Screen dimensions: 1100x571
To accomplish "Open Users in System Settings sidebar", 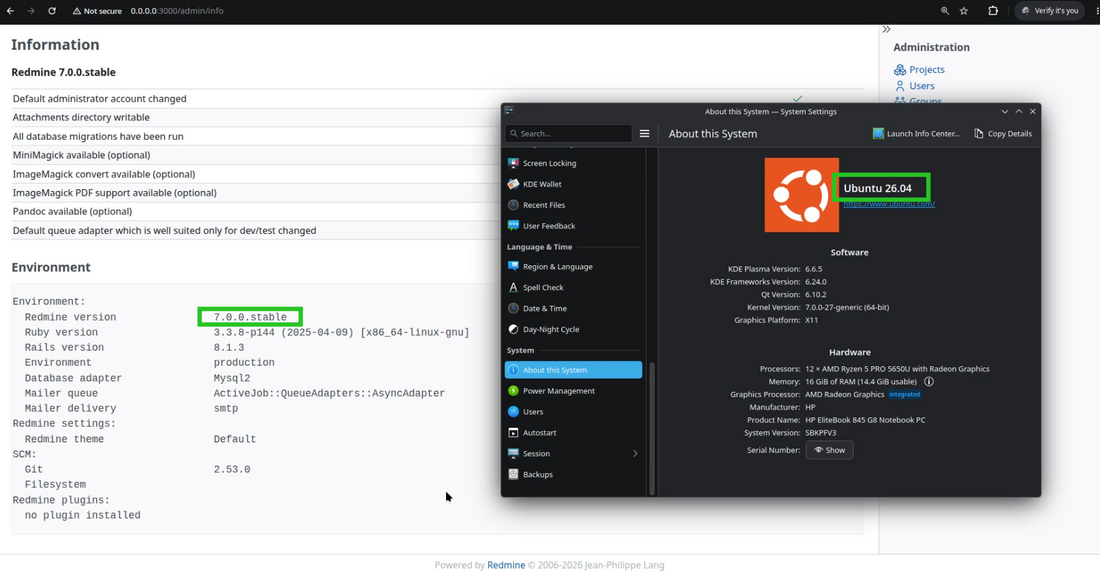I will (x=573, y=412).
